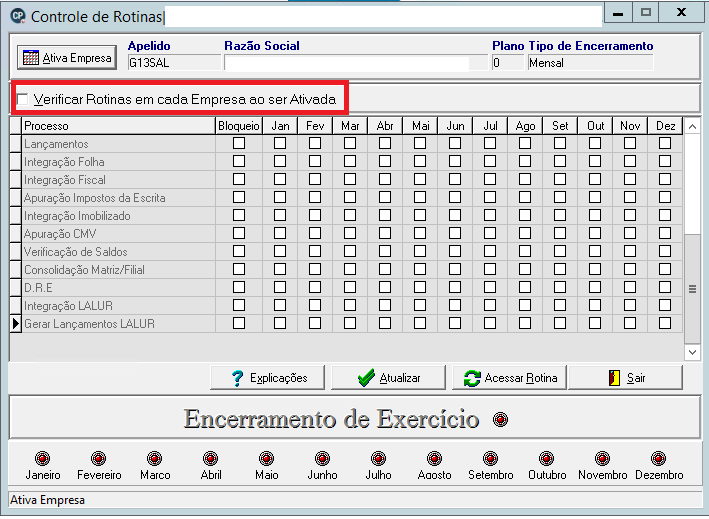The height and width of the screenshot is (519, 709).
Task: Select the Lançamentos process row label
Action: pos(56,144)
